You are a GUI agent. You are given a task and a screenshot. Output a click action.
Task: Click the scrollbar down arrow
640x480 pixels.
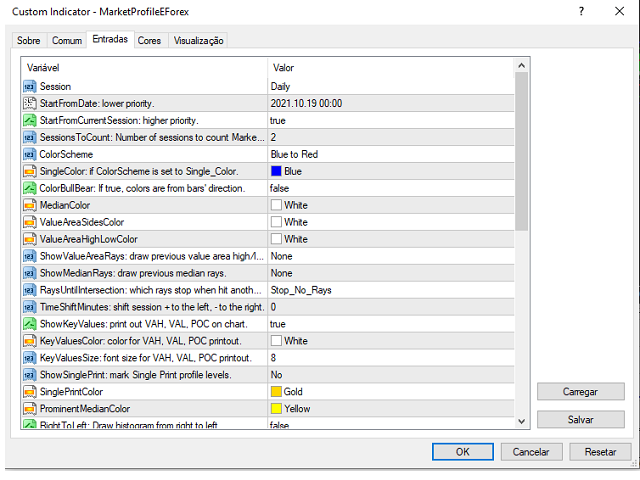pyautogui.click(x=521, y=421)
